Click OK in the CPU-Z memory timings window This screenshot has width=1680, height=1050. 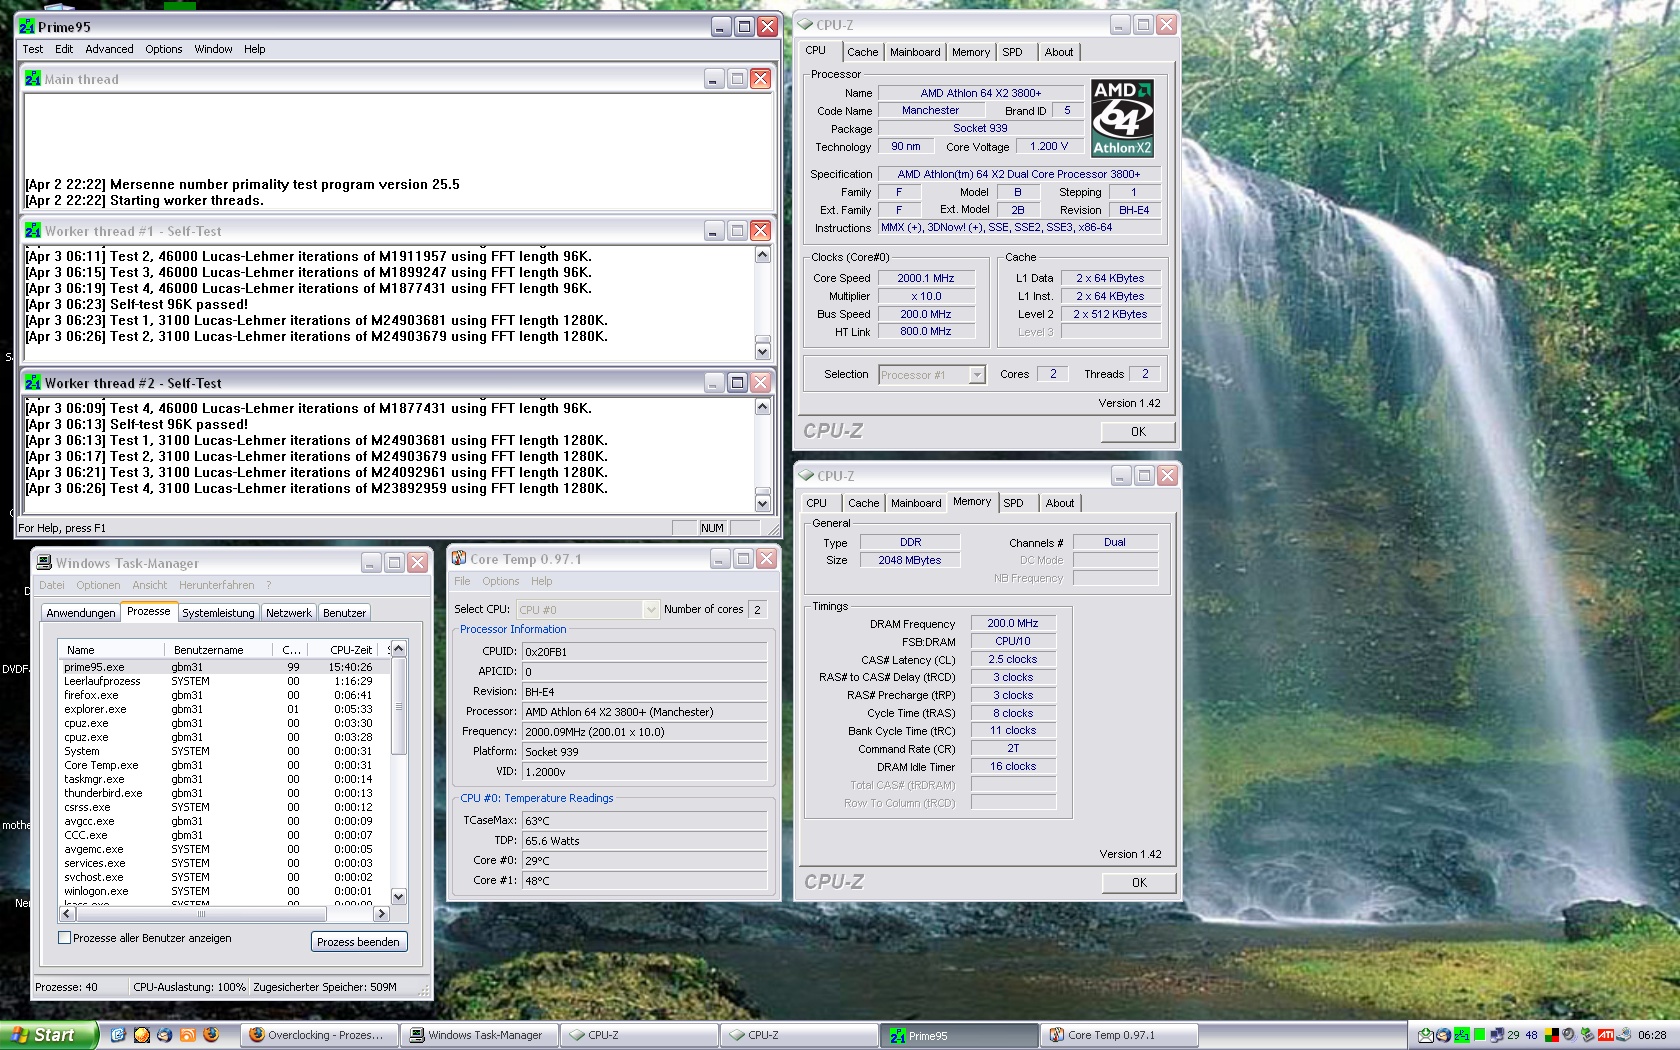(x=1139, y=883)
